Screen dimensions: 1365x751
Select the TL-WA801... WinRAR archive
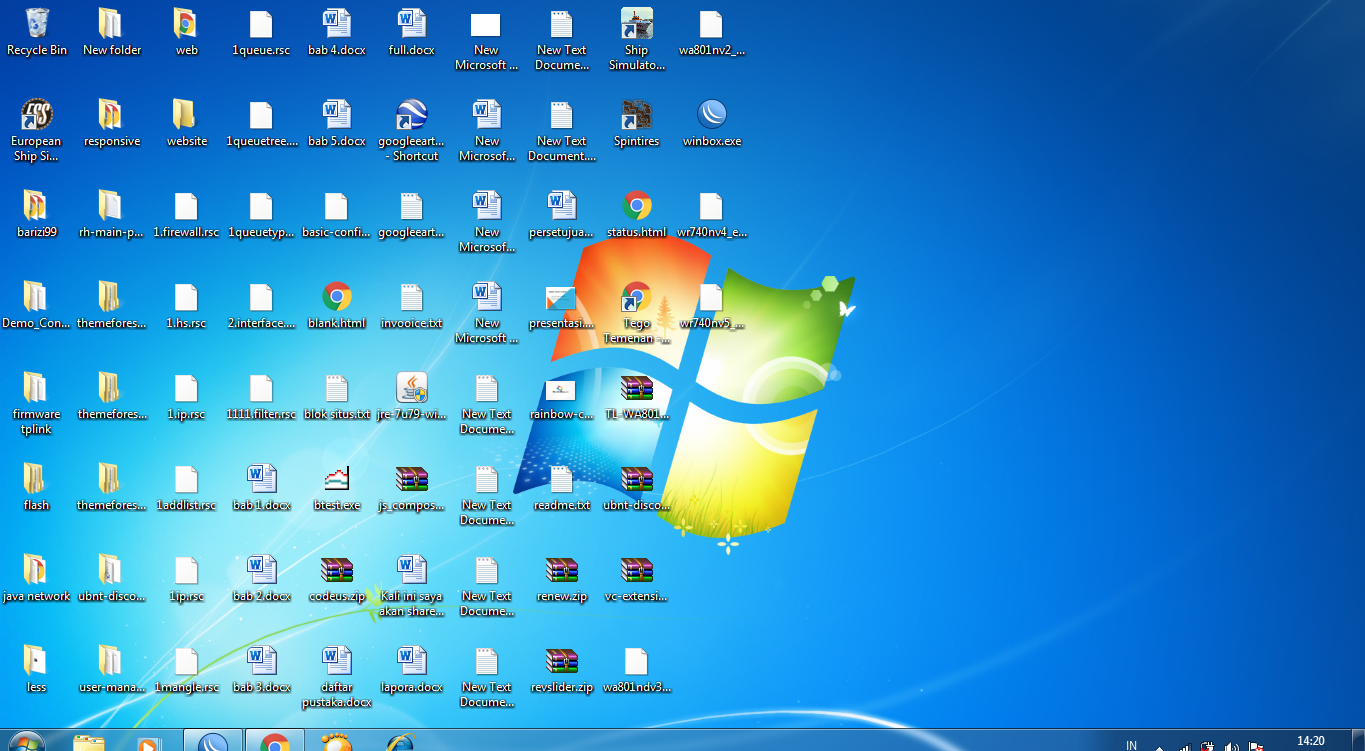tap(637, 388)
